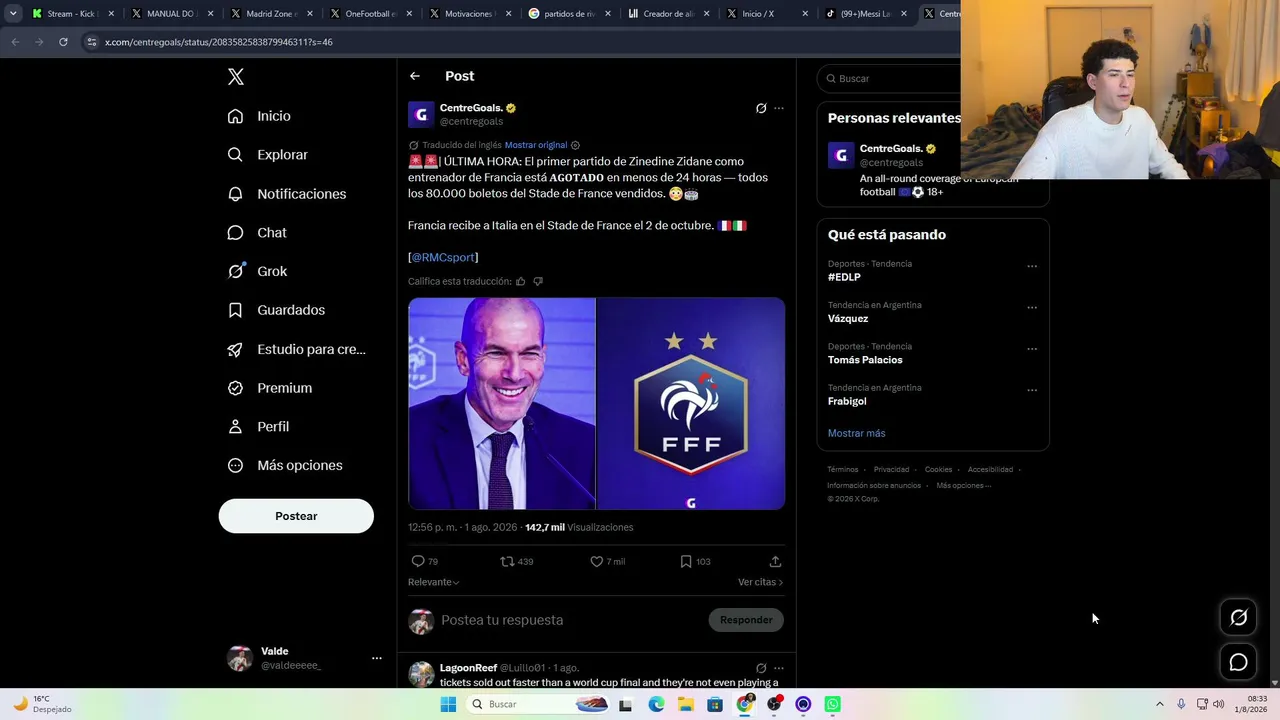Open translation settings gear icon
This screenshot has width=1280, height=720.
coord(575,145)
